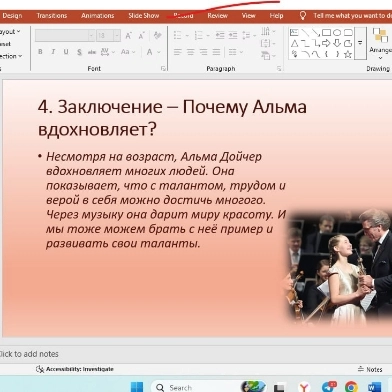Align text to the right
Viewport: 392px width, 392px height.
[x=203, y=52]
